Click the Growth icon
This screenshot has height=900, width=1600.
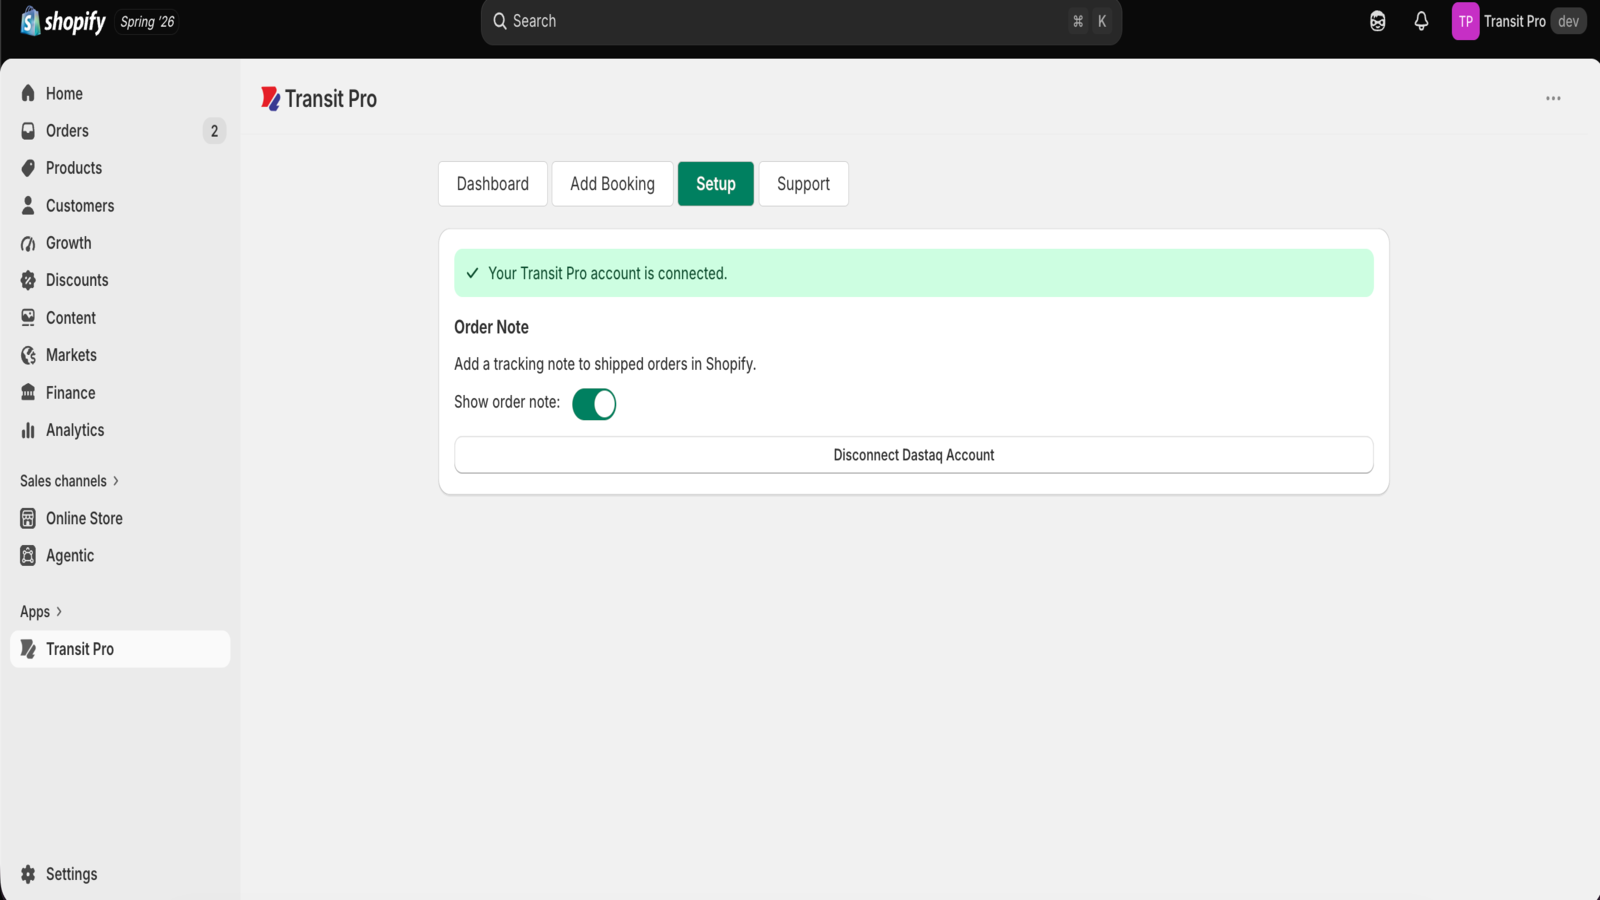(x=28, y=243)
